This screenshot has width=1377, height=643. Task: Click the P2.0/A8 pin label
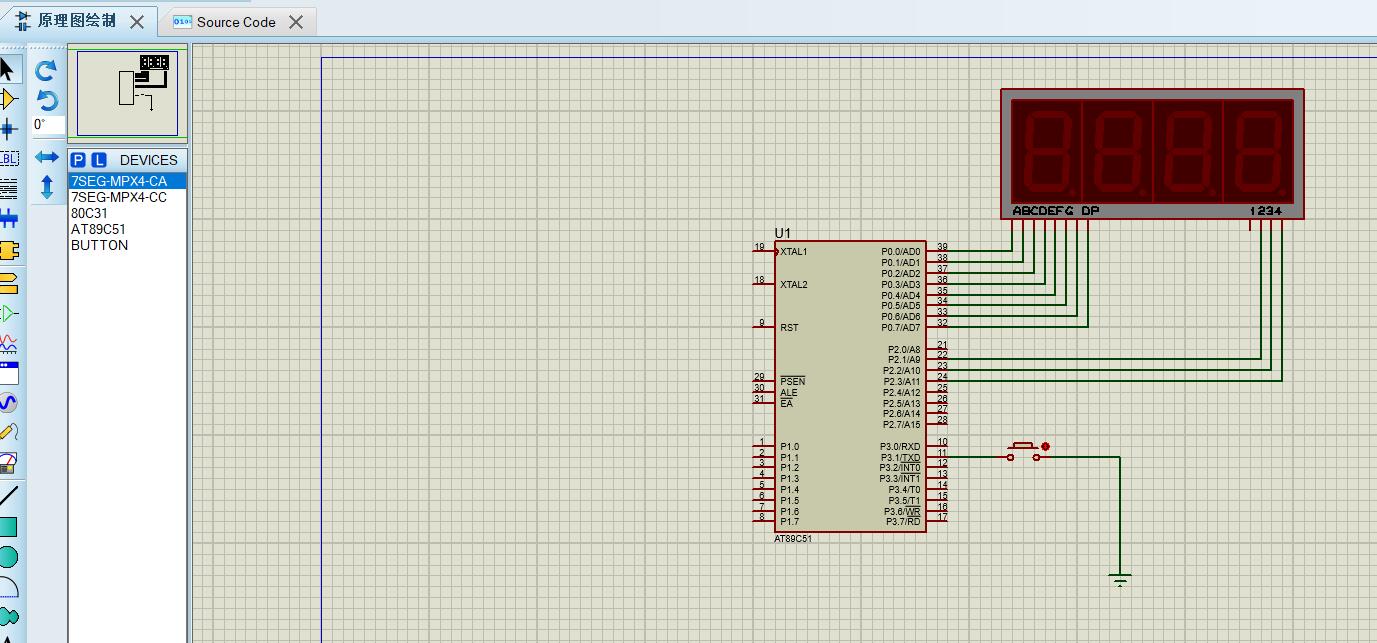[x=904, y=350]
